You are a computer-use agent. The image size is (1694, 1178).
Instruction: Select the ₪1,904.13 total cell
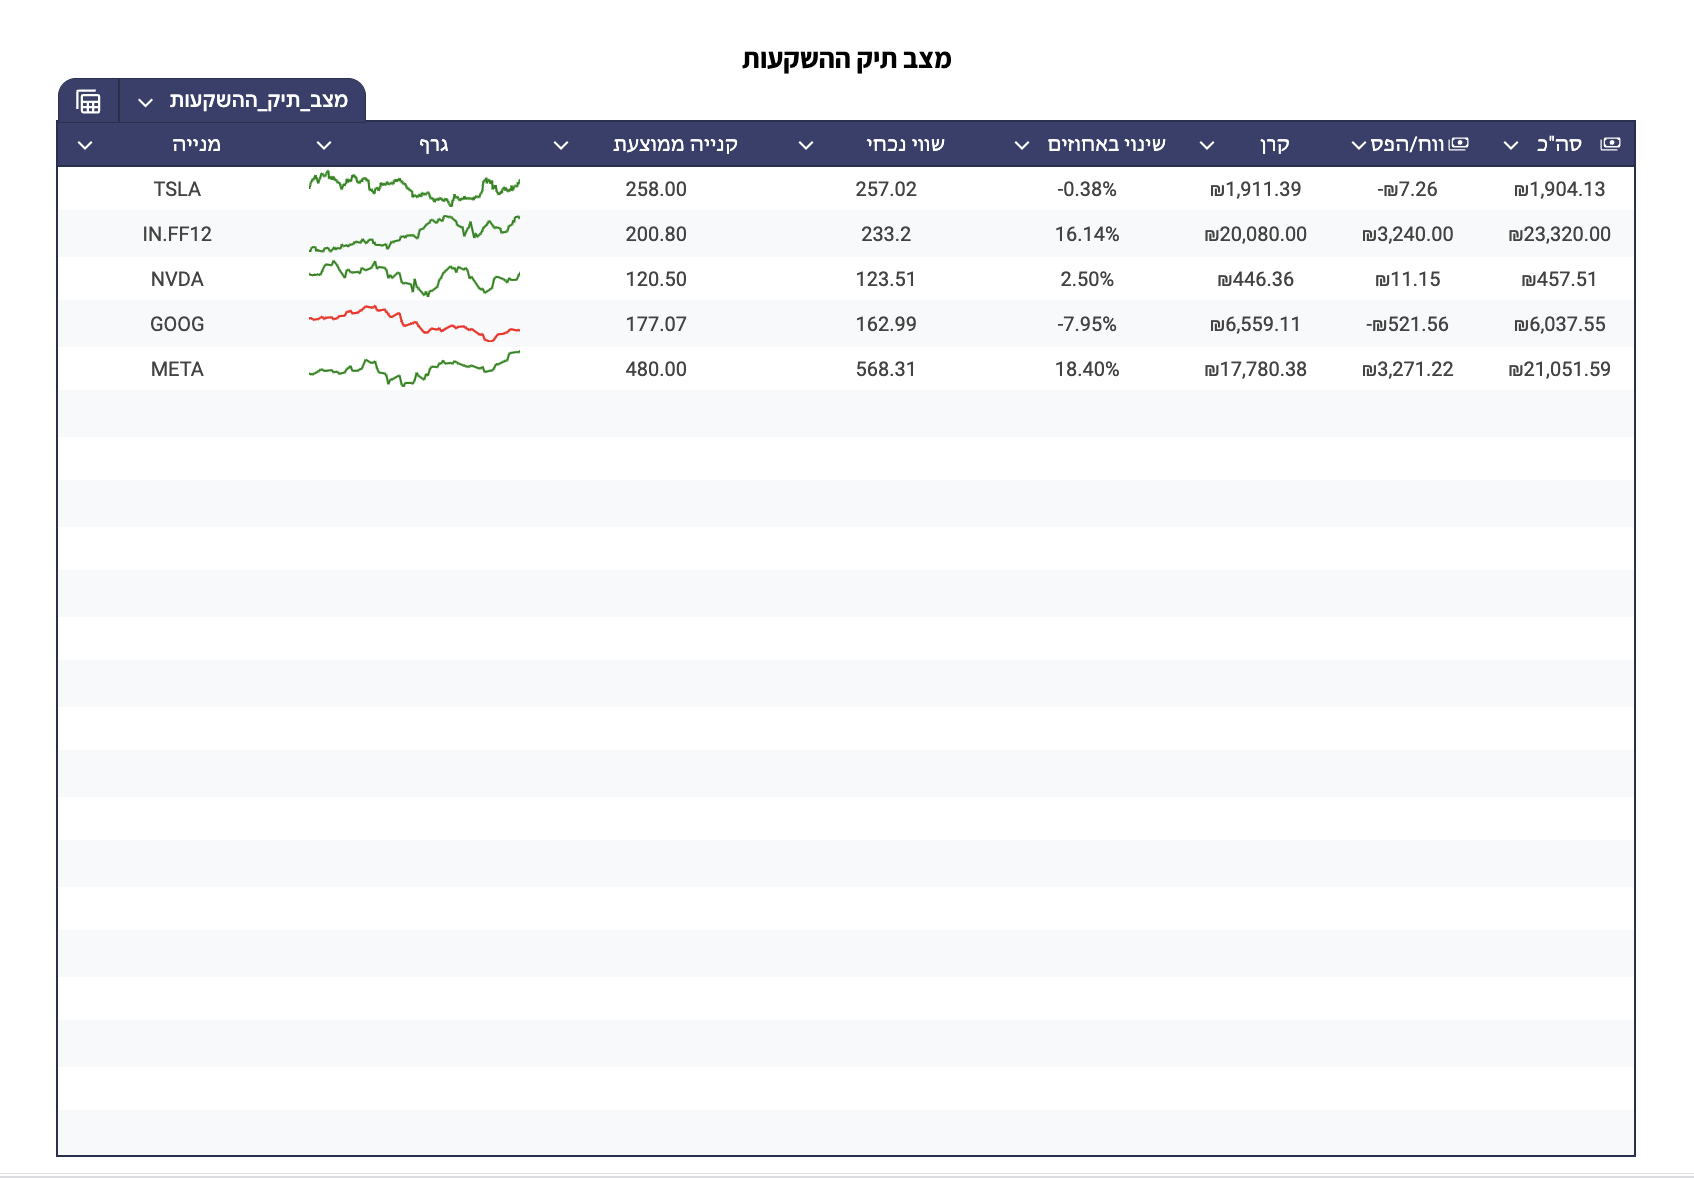(1560, 189)
